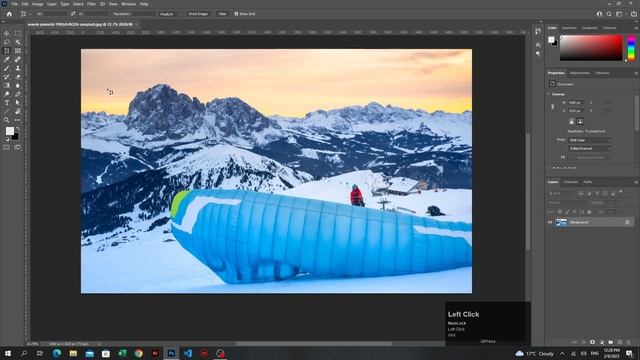Select the Dodge tool
640x360 pixels.
coord(7,94)
